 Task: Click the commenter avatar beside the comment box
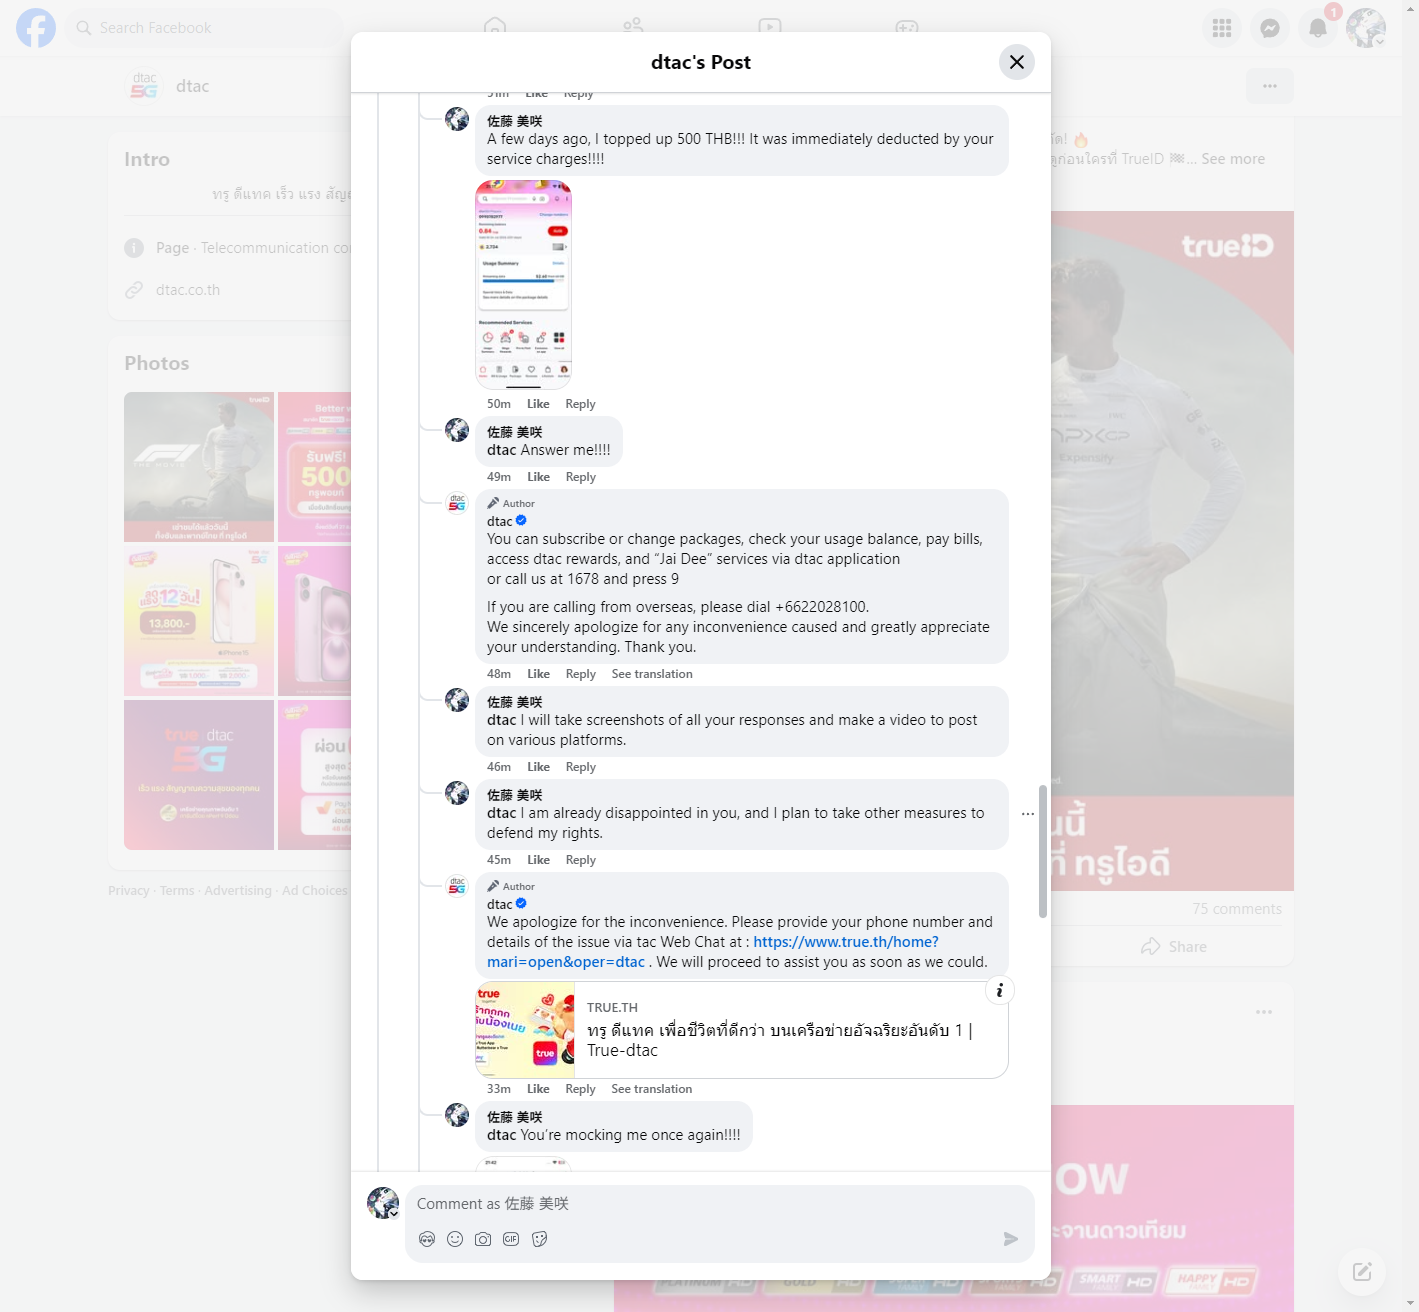point(383,1203)
